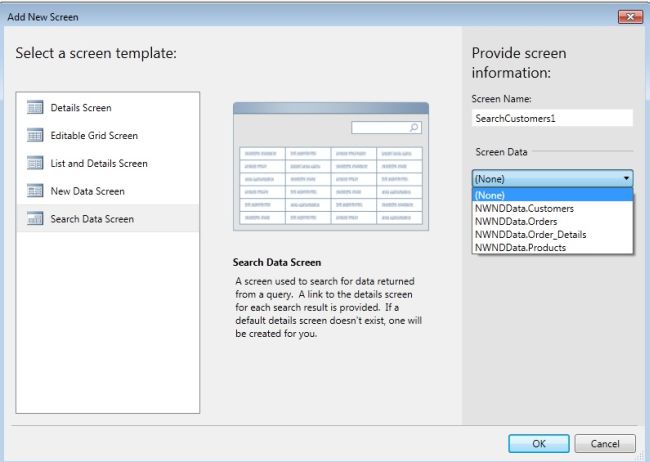The width and height of the screenshot is (650, 462).
Task: Click the Details Screen template icon
Action: pos(35,107)
